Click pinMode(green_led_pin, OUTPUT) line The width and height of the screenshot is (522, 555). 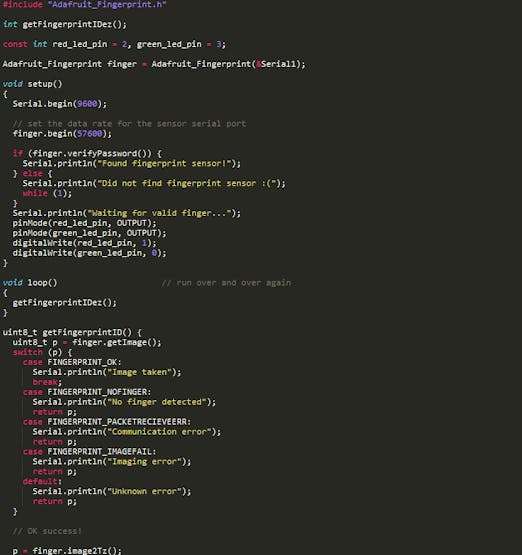[x=89, y=233]
